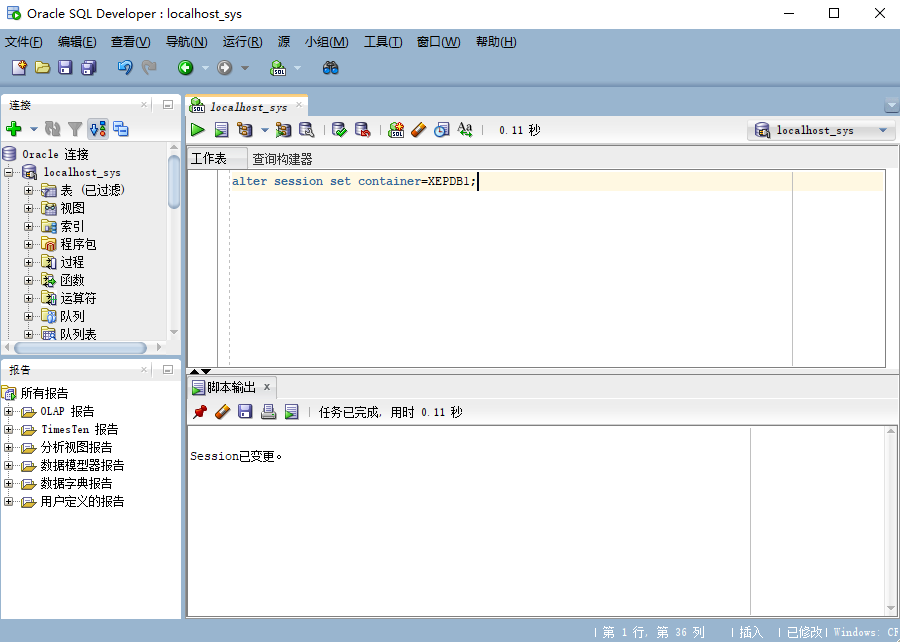The image size is (900, 642).
Task: Click the Open folder icon in main toolbar
Action: pos(42,68)
